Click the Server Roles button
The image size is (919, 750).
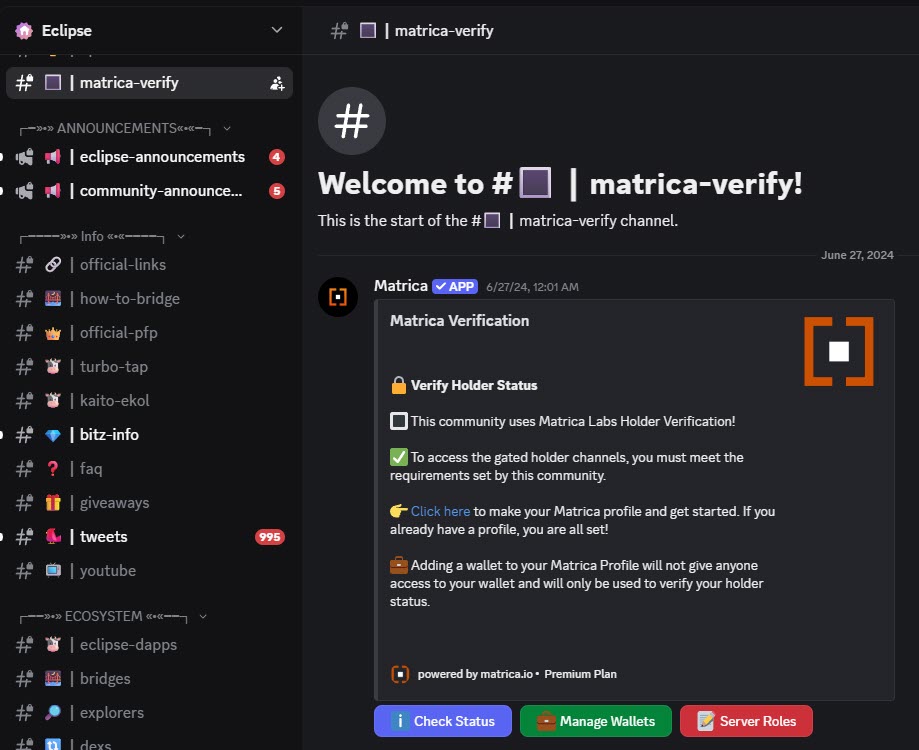click(746, 721)
